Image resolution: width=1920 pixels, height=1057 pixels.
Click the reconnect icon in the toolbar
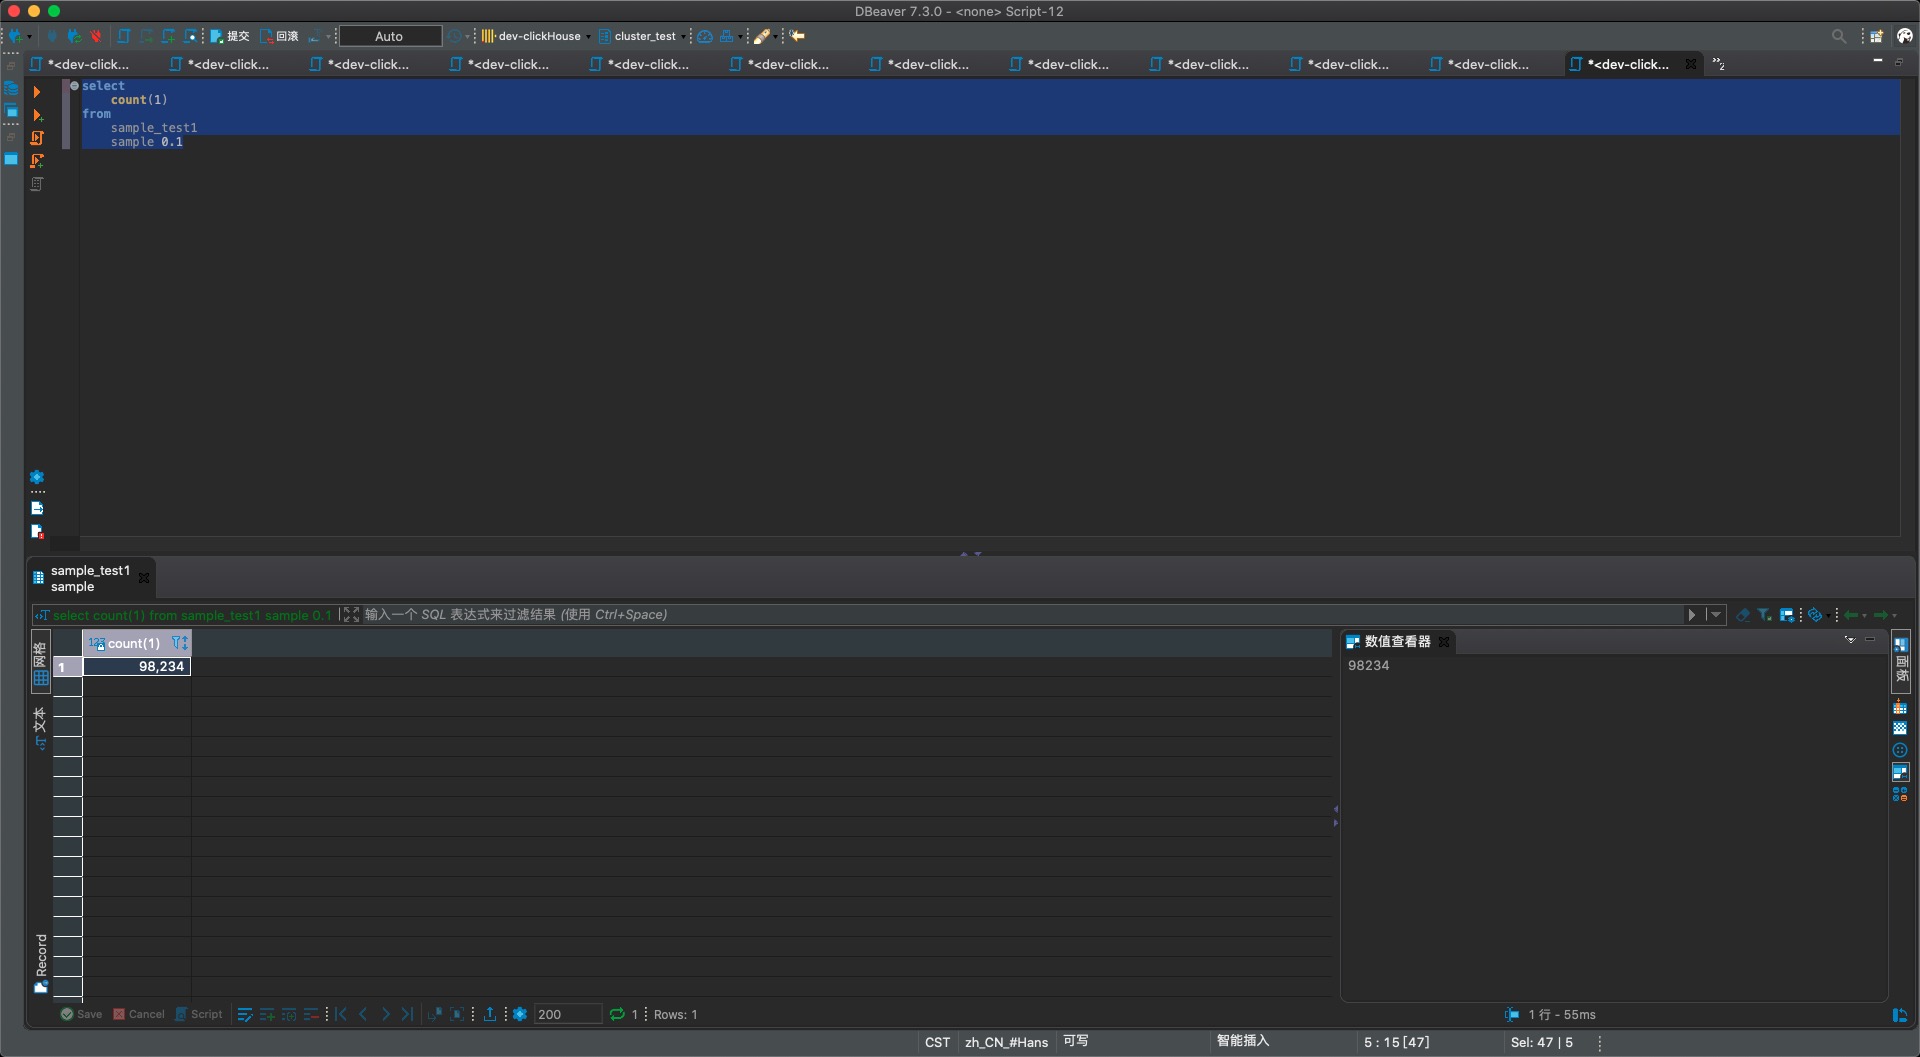pos(73,36)
